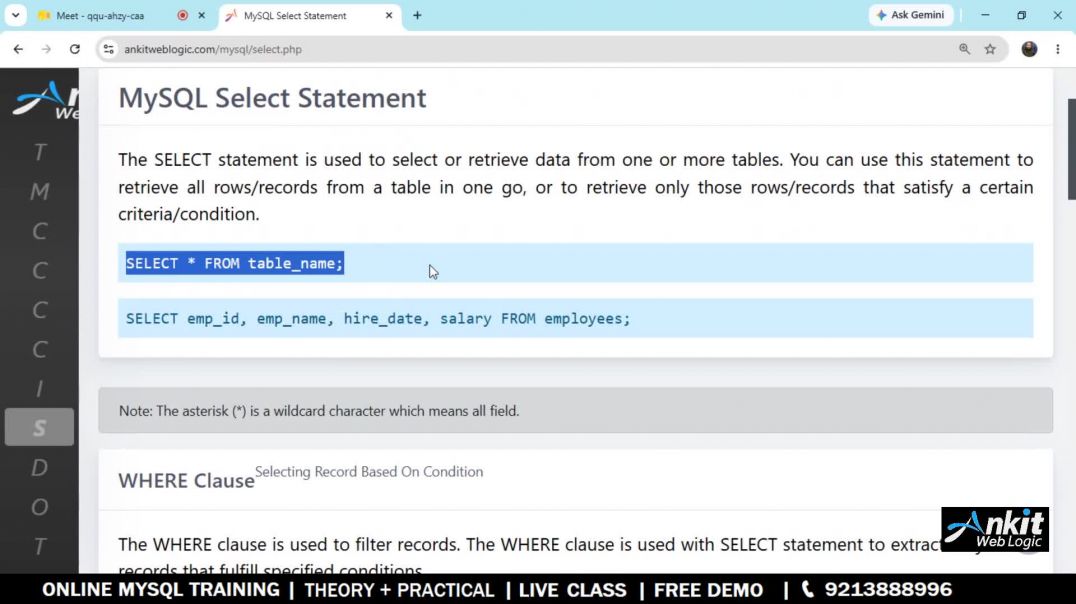The width and height of the screenshot is (1076, 604).
Task: Open the Chrome profile avatar
Action: 1029,49
